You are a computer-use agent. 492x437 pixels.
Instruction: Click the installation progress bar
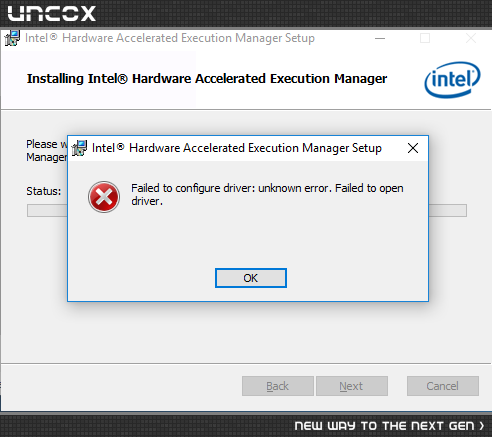[247, 211]
